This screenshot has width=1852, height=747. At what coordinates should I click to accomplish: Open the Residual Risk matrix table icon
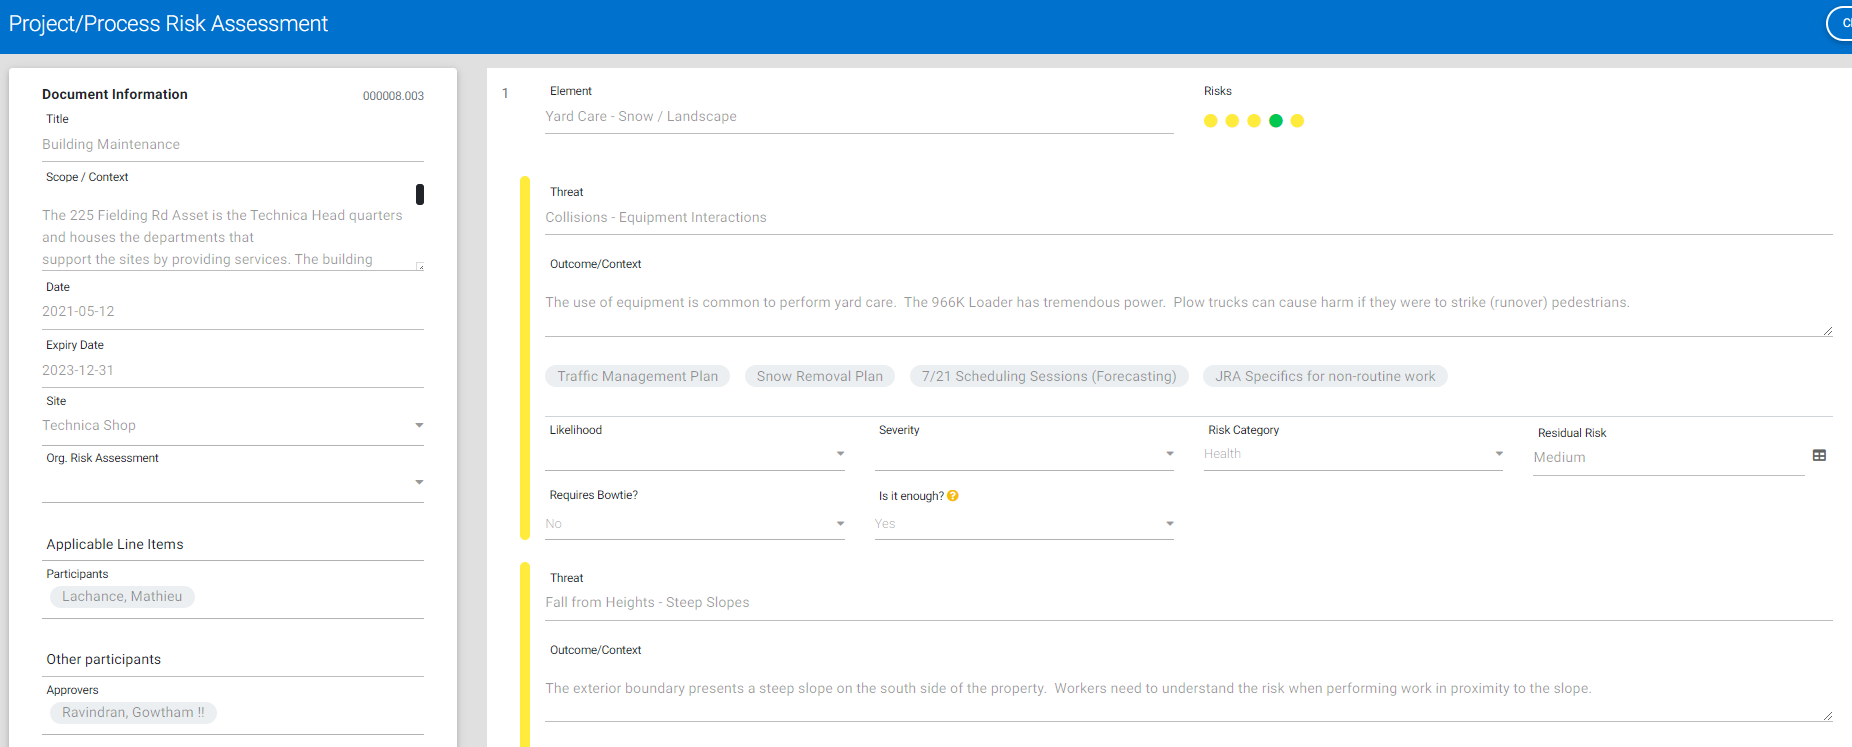point(1819,455)
